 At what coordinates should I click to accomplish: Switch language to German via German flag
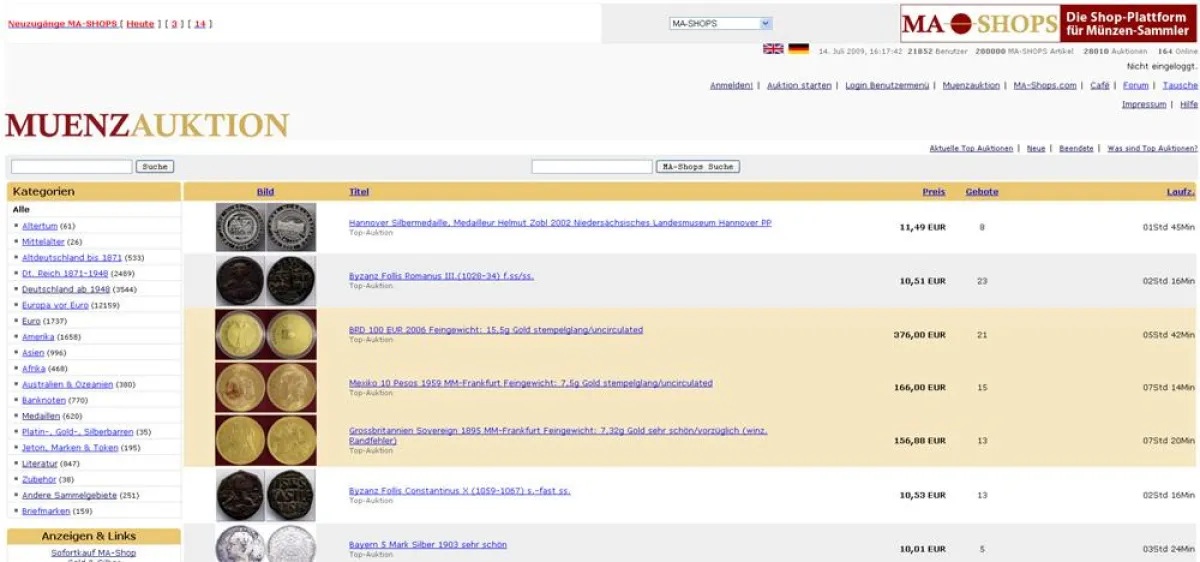pyautogui.click(x=798, y=48)
